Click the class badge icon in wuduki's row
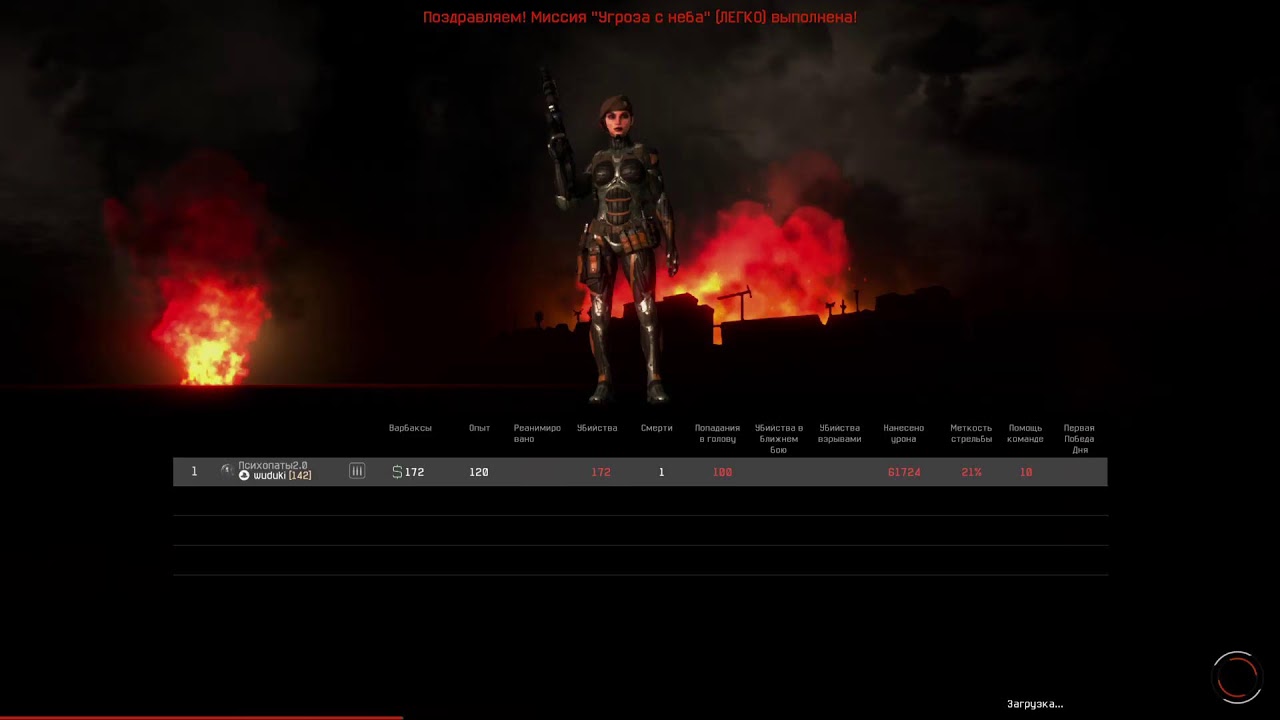1280x720 pixels. tap(357, 471)
